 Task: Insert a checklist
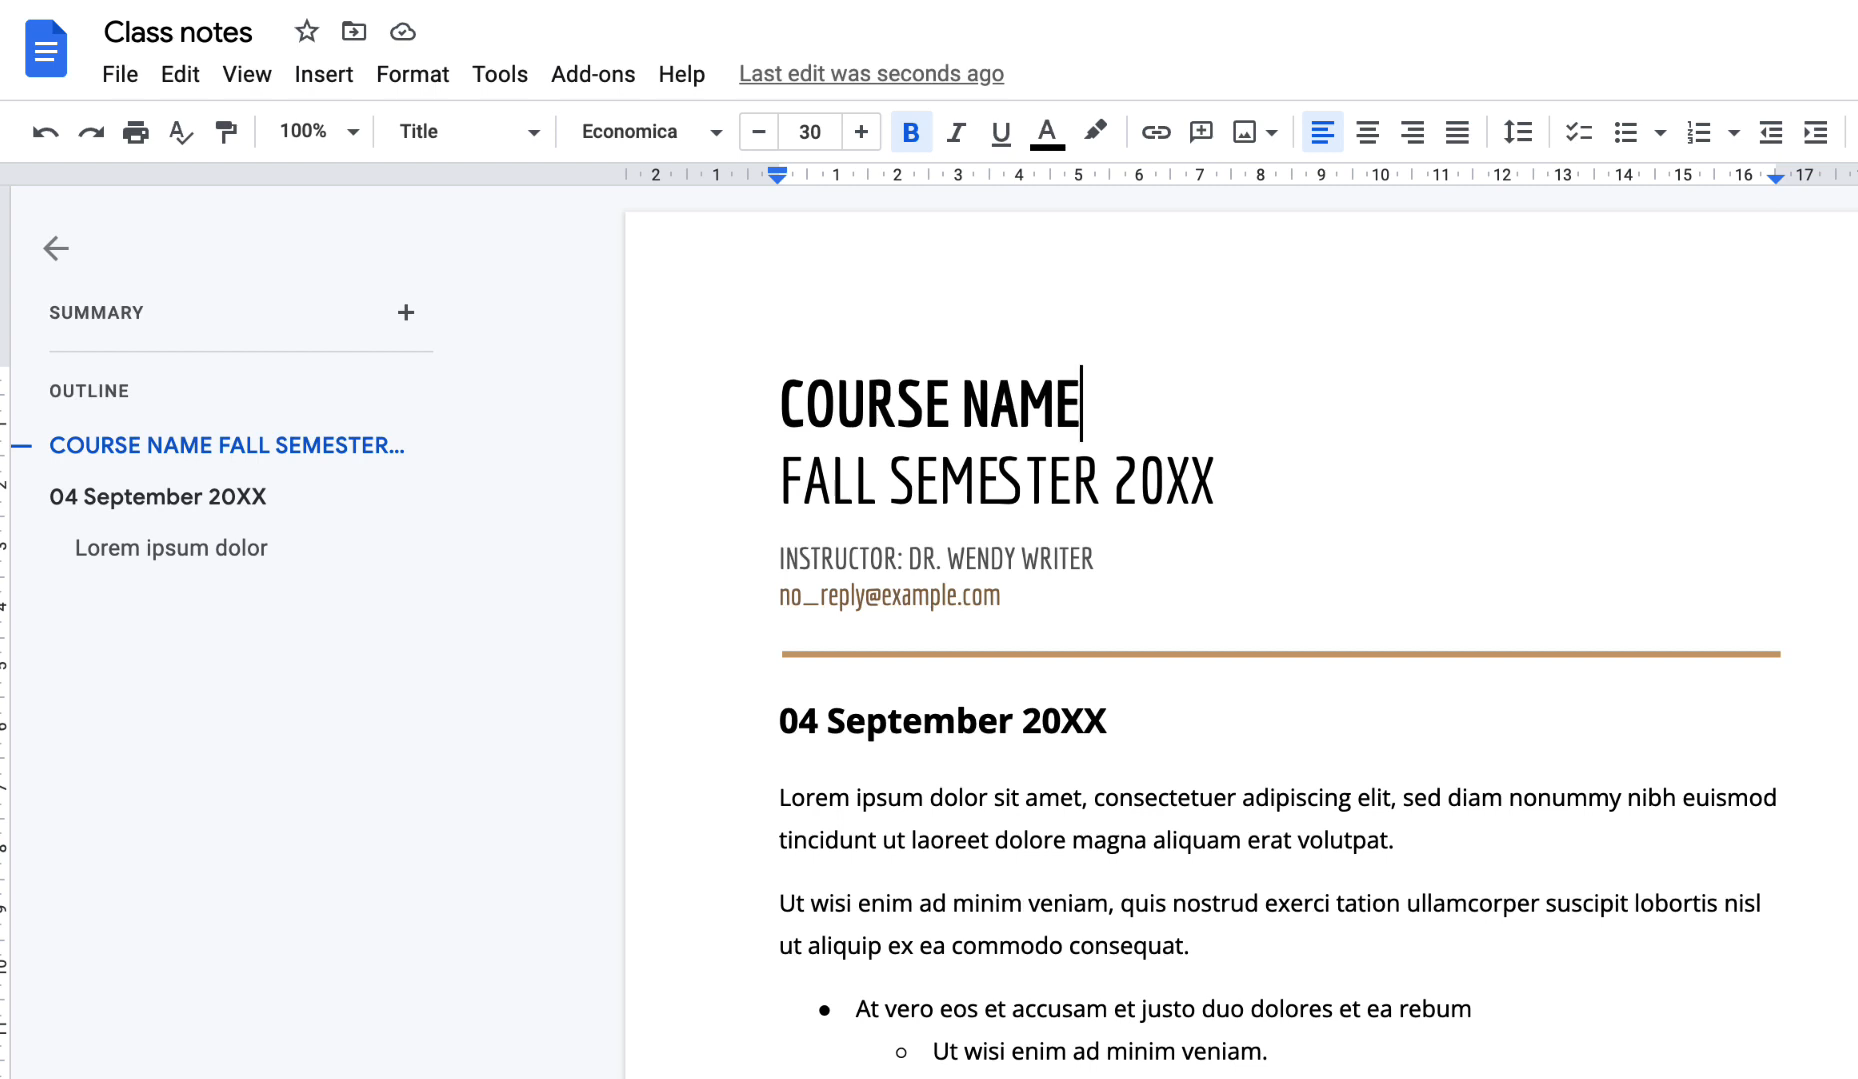point(1579,132)
